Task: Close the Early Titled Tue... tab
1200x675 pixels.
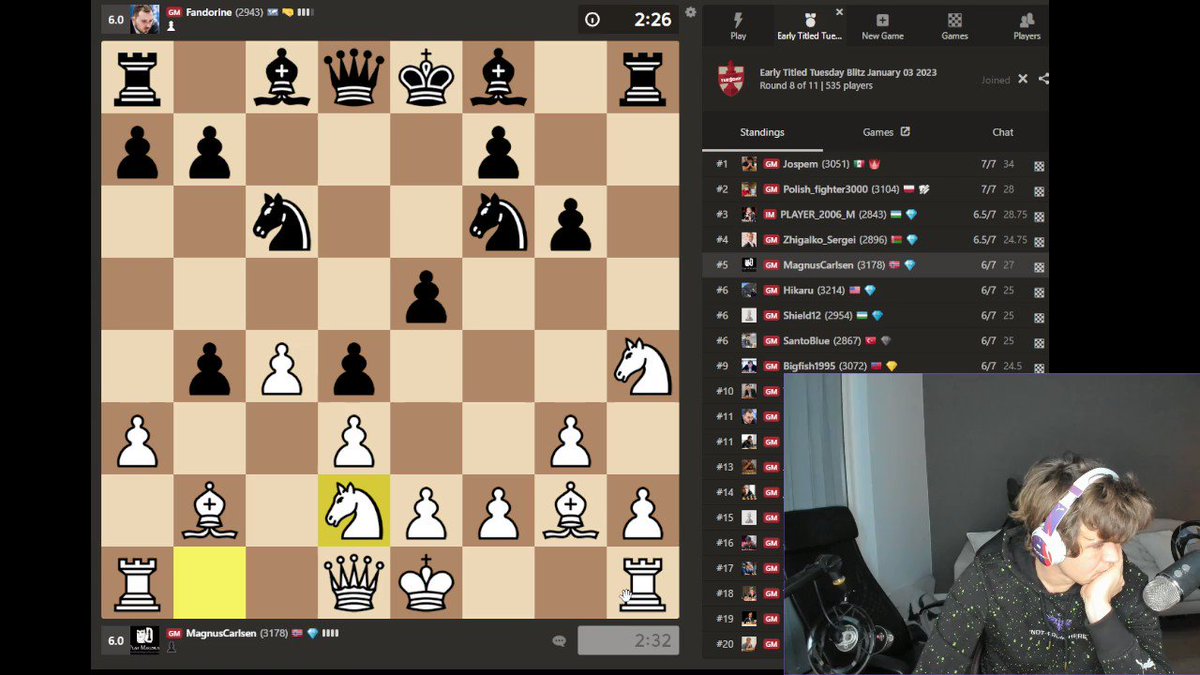Action: (839, 12)
